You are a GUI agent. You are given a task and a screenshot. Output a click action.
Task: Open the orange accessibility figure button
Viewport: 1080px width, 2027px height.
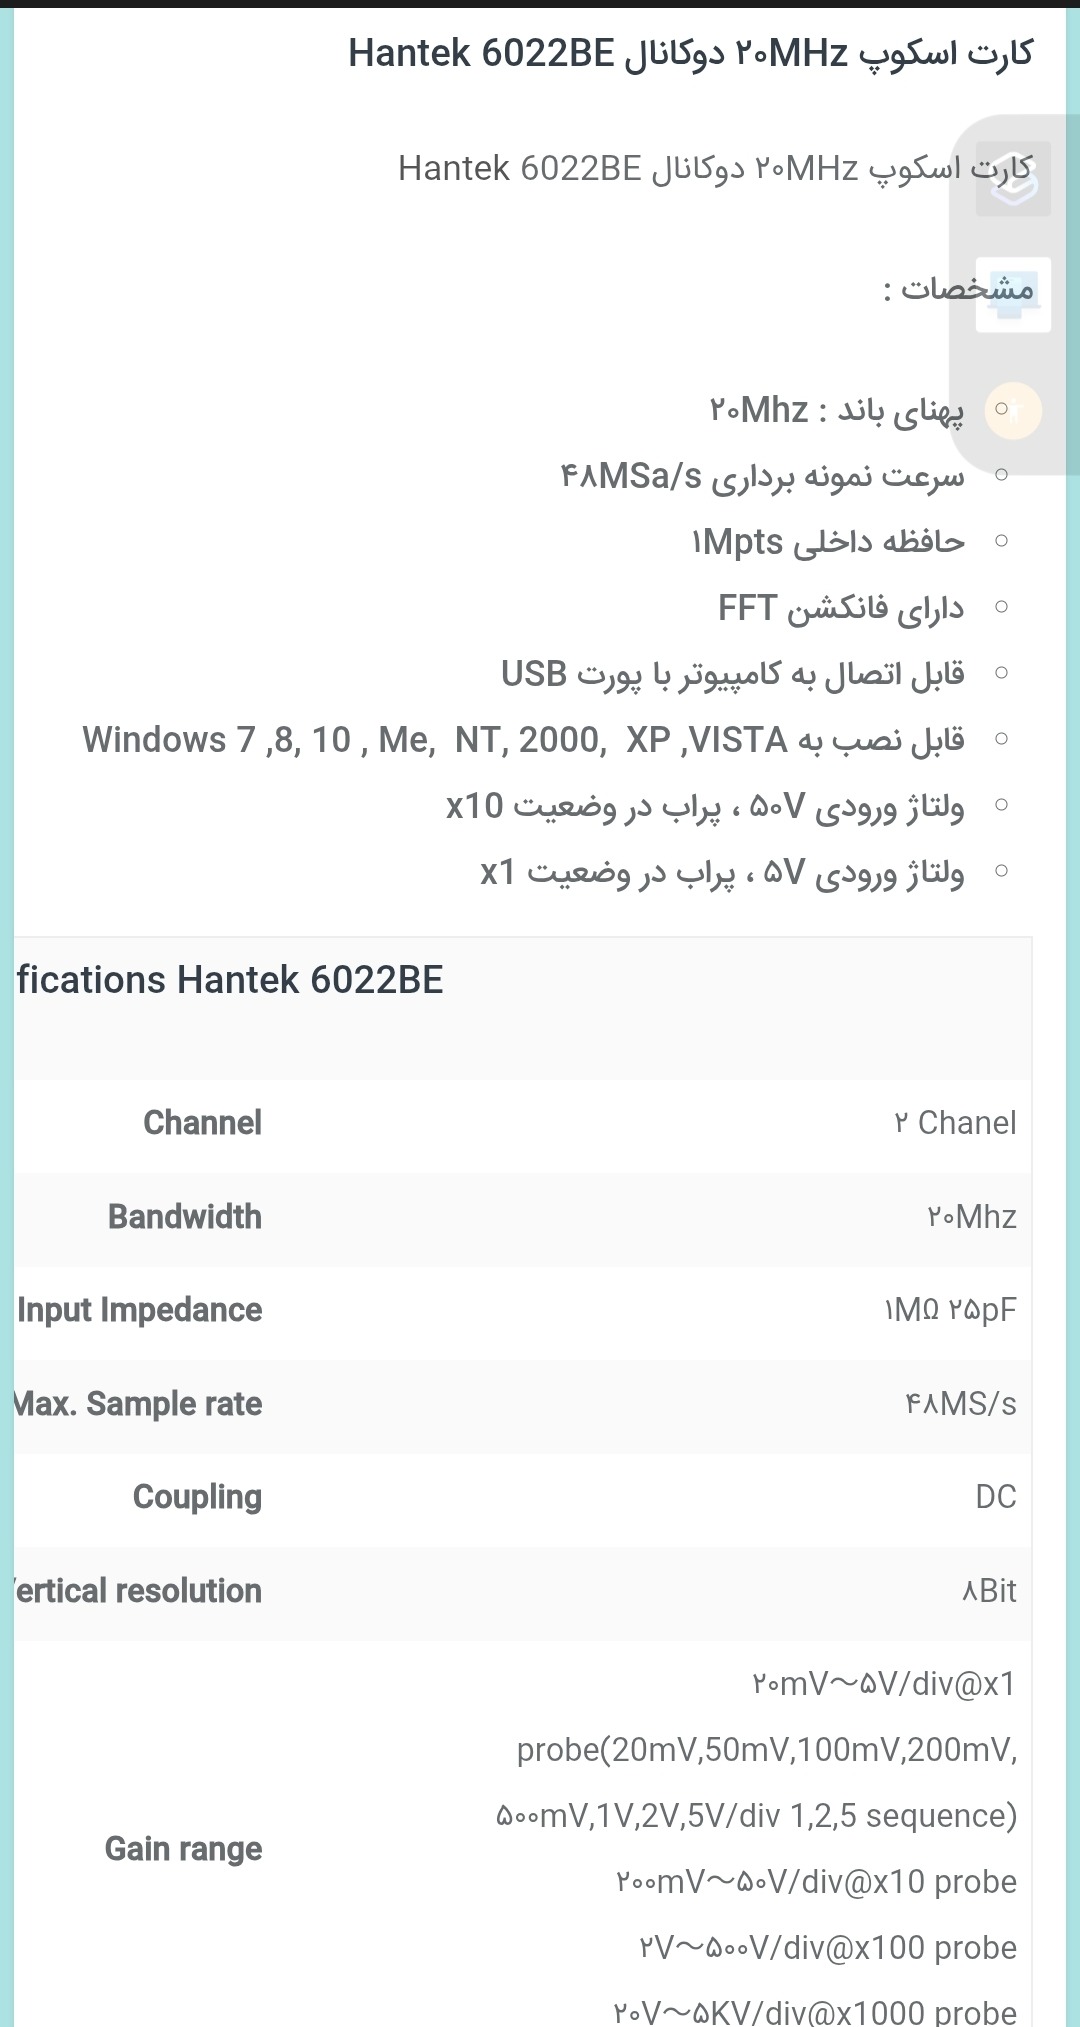[1013, 411]
